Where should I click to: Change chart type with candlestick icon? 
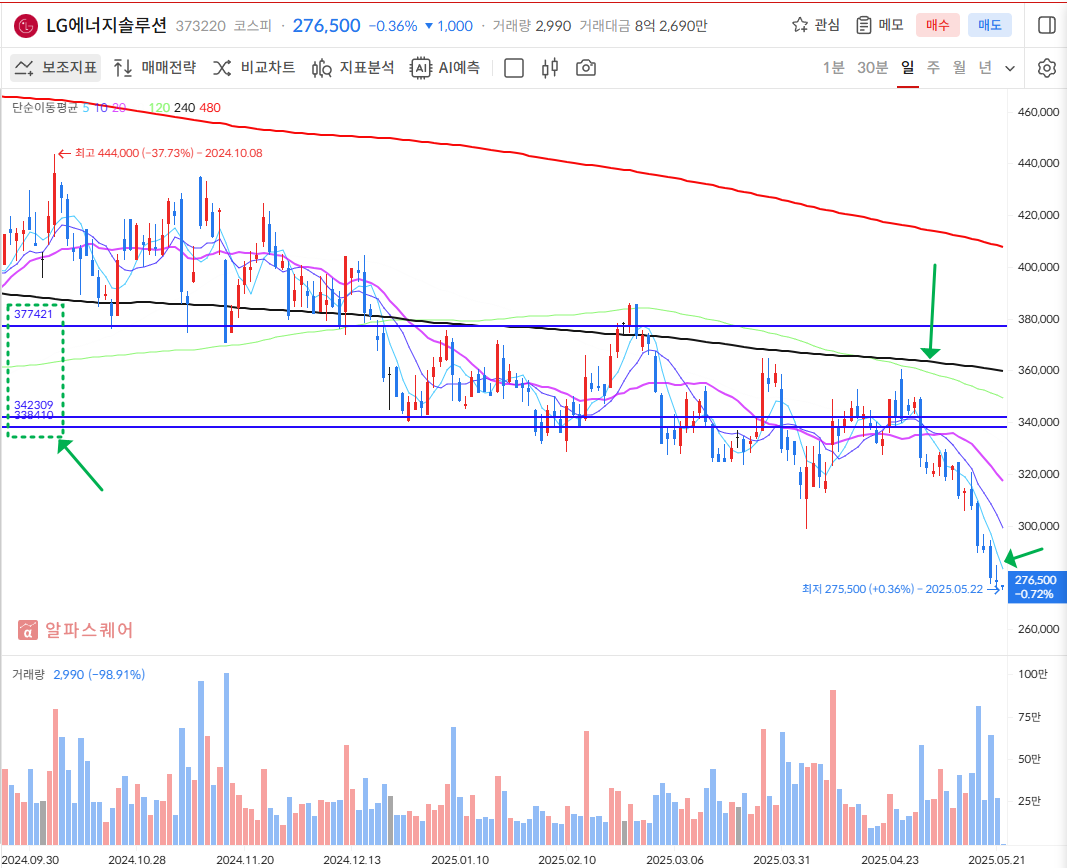[x=550, y=68]
